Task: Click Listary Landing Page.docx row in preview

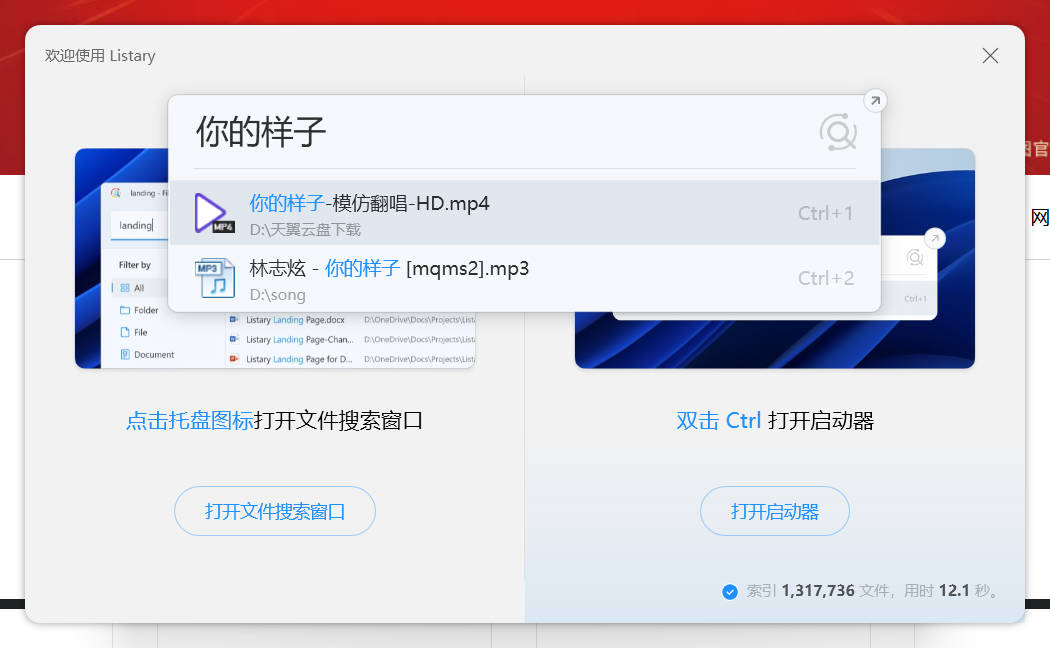Action: pos(352,320)
